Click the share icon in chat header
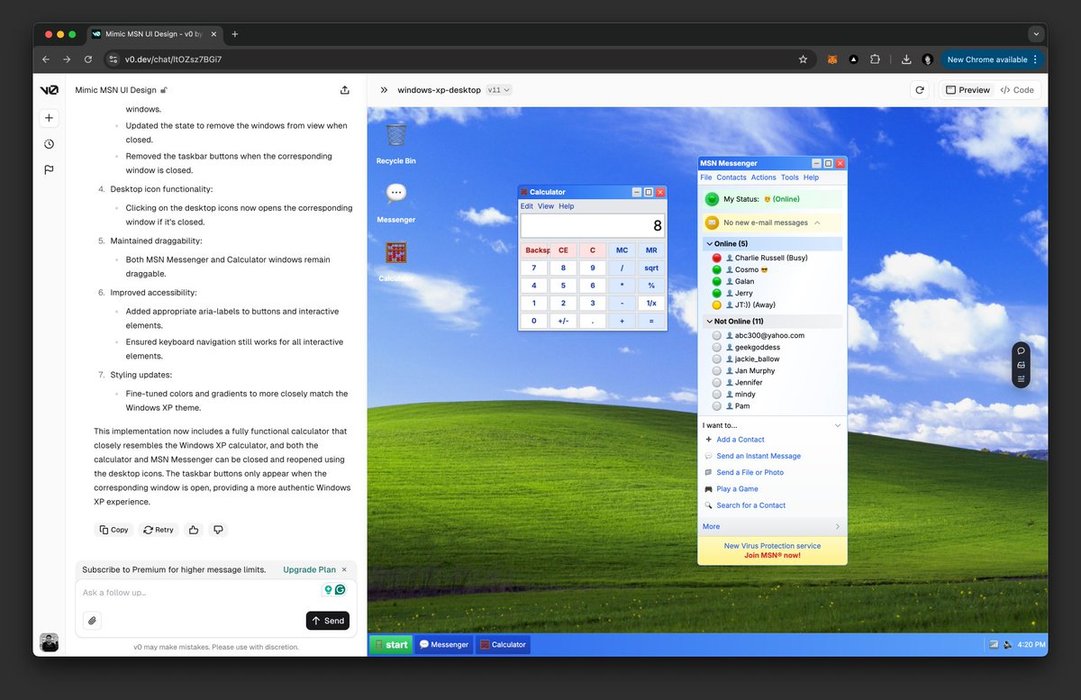This screenshot has width=1081, height=700. click(x=345, y=90)
